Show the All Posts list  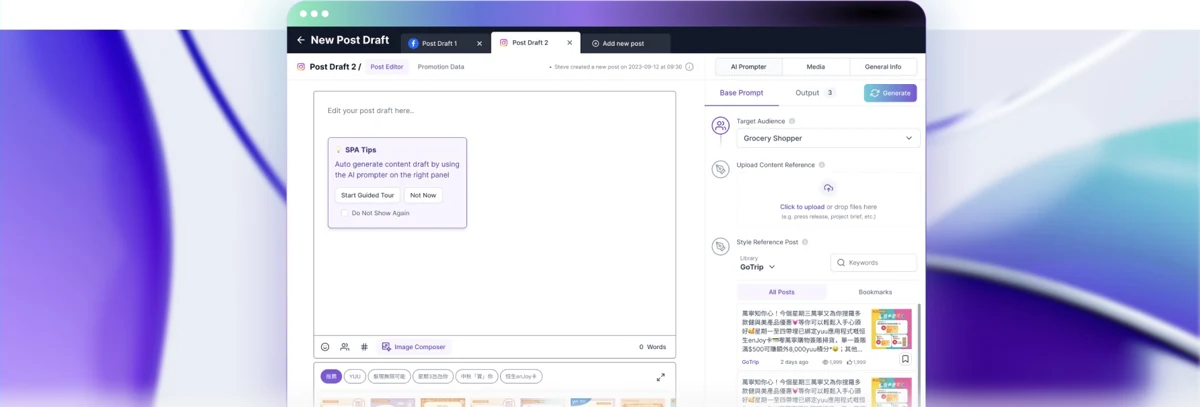[781, 292]
